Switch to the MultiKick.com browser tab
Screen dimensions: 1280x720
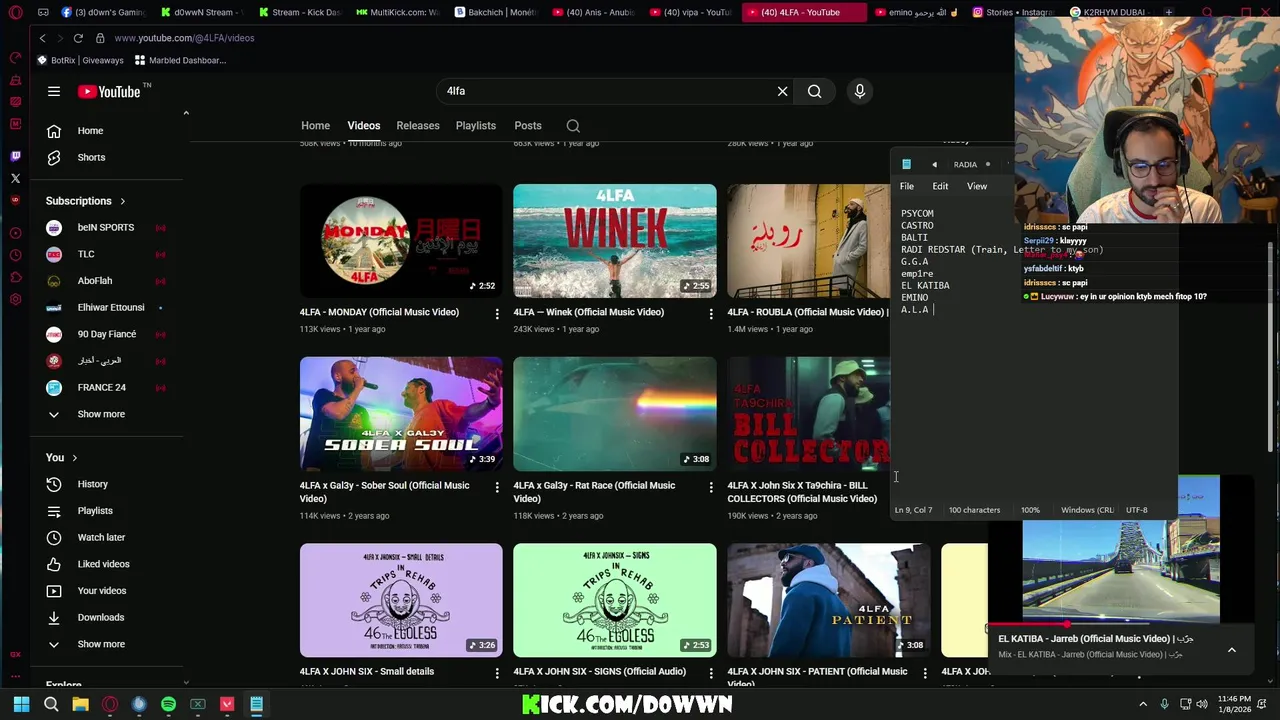pyautogui.click(x=397, y=12)
